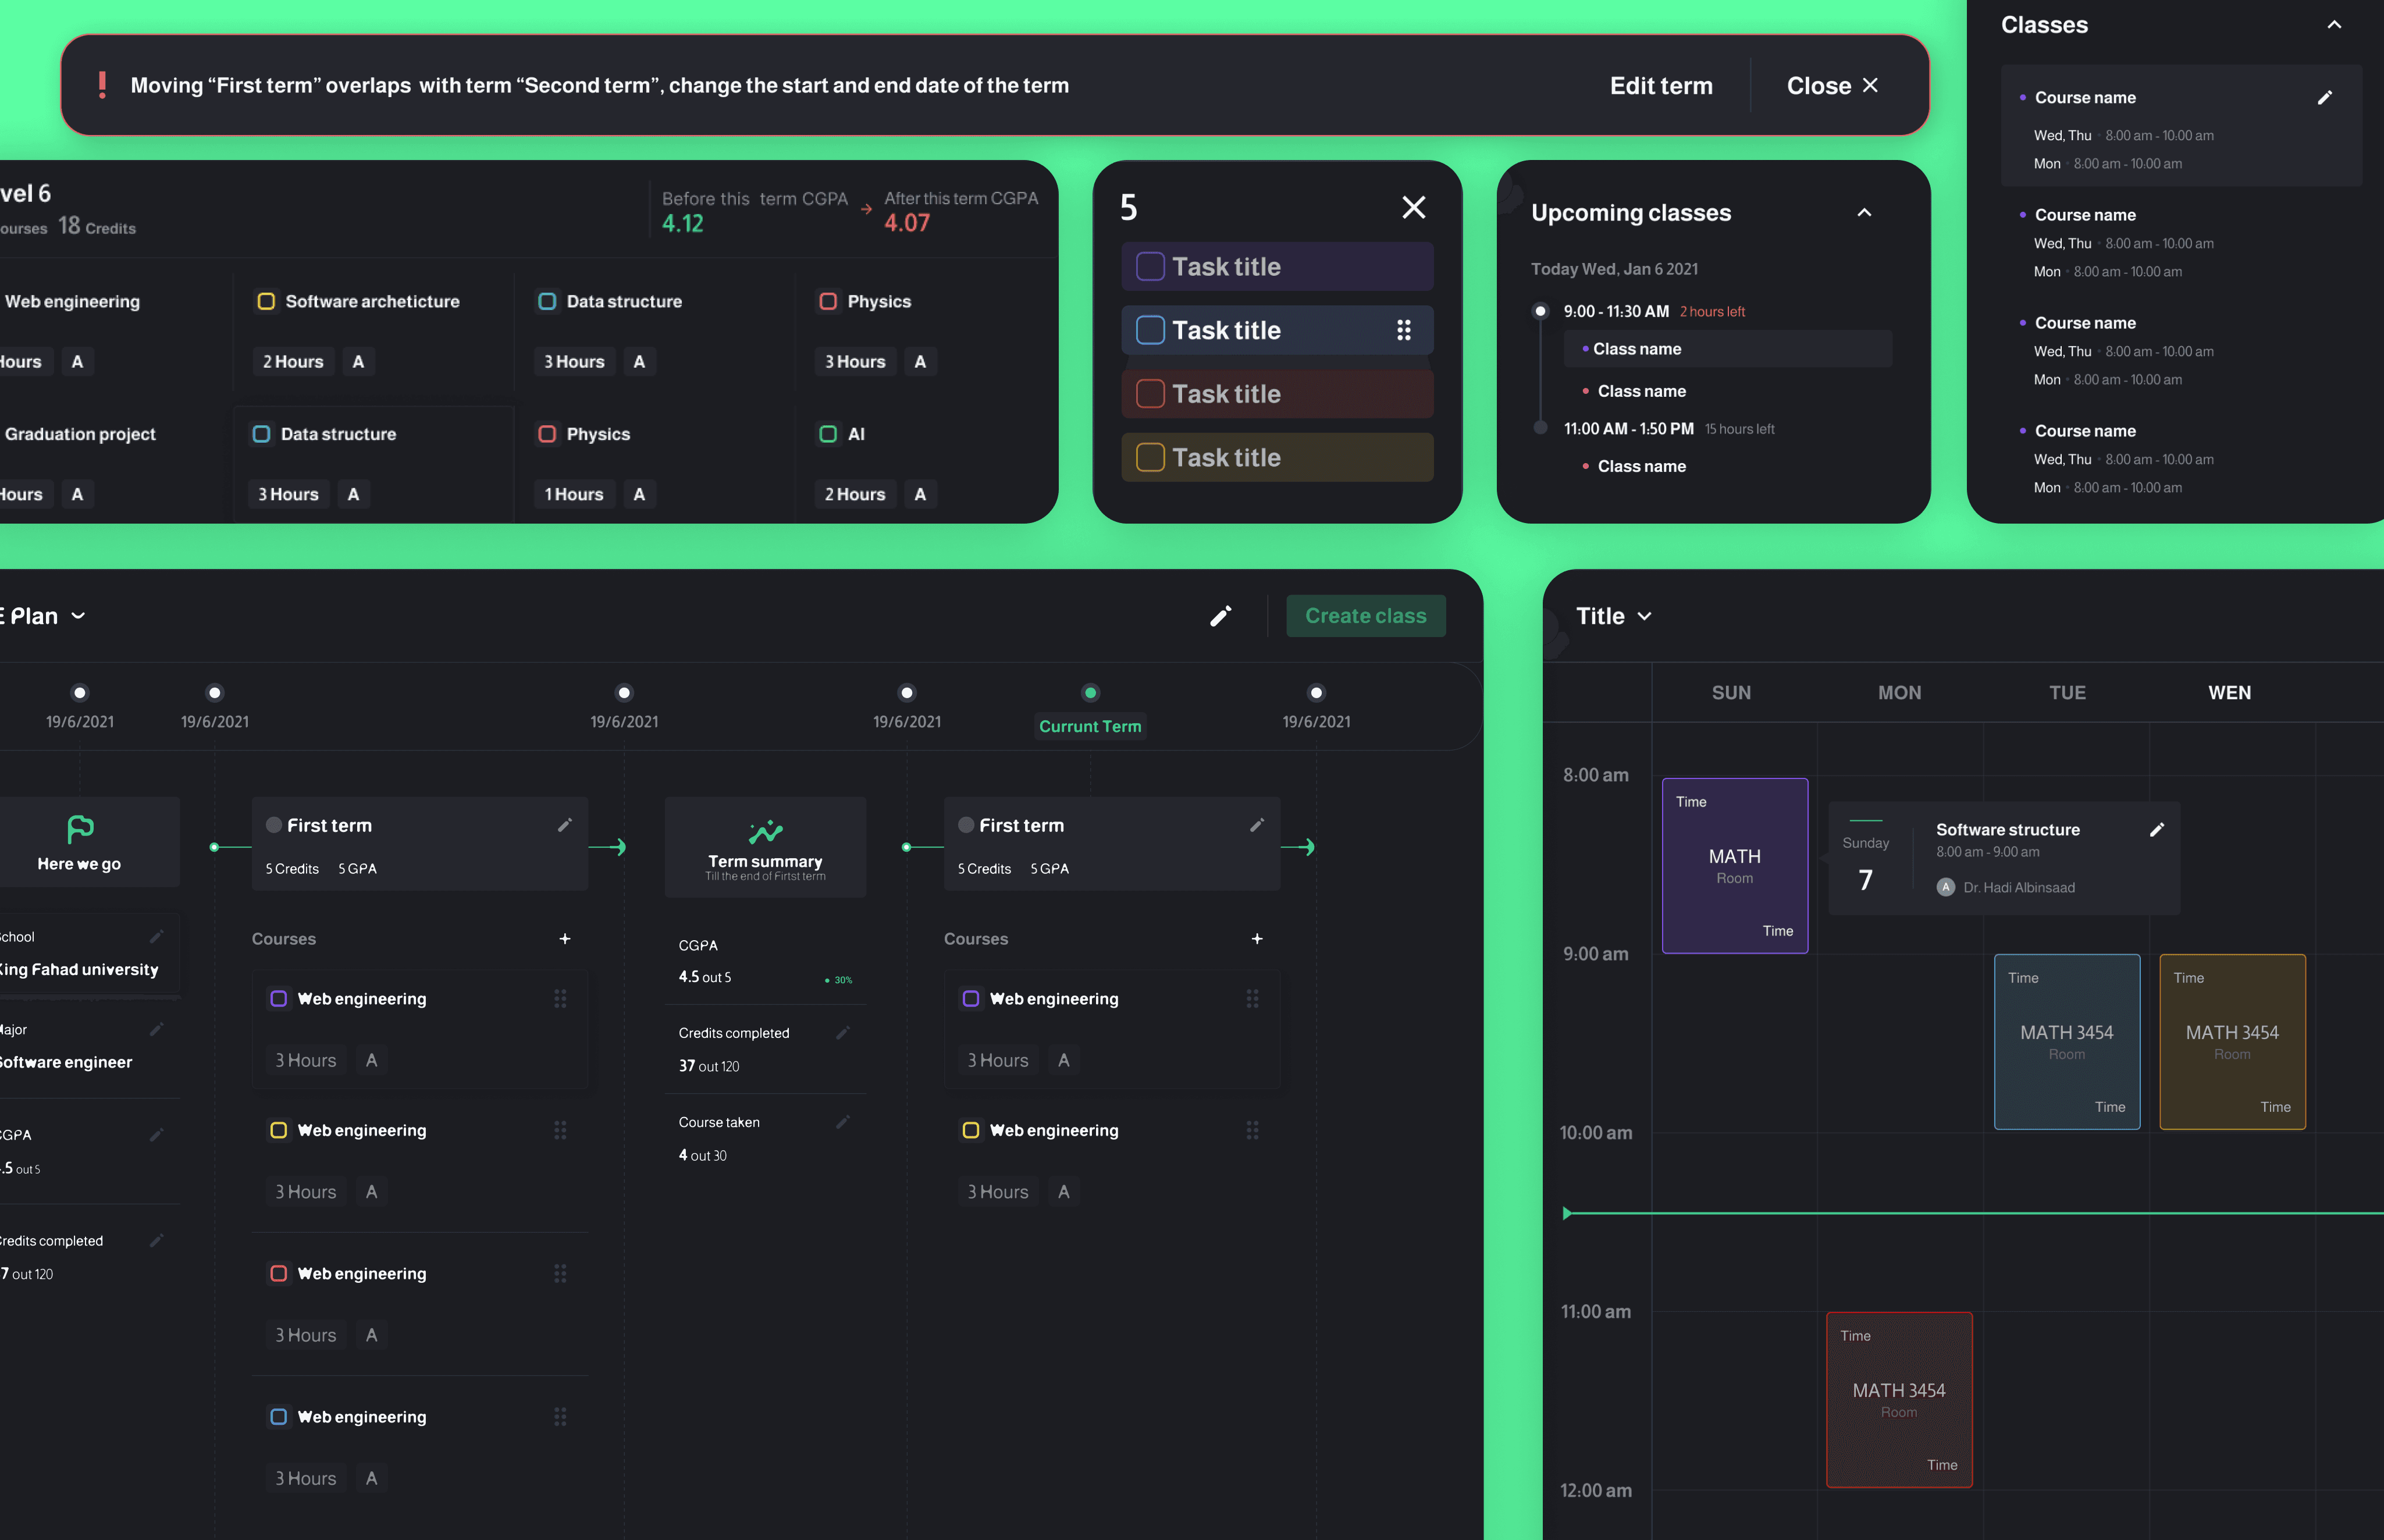Check the purple Task title checkbox
The width and height of the screenshot is (2384, 1540).
pyautogui.click(x=1150, y=267)
